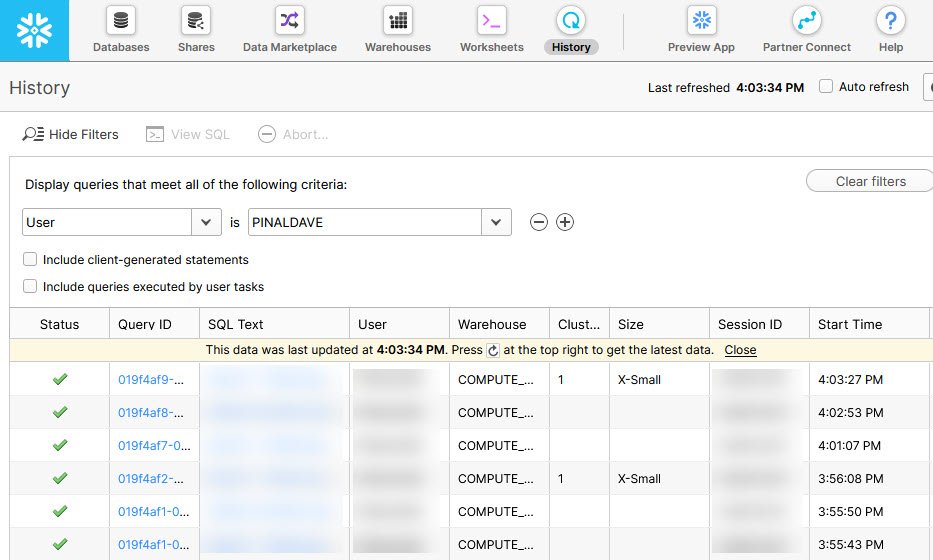Open the Data Marketplace icon

(x=289, y=20)
